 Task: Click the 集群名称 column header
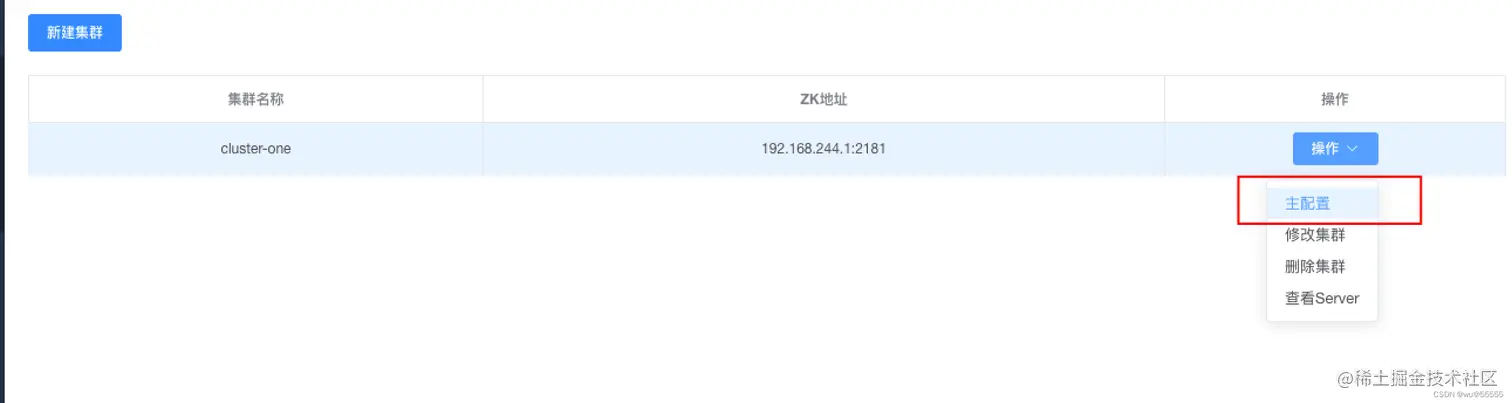256,99
